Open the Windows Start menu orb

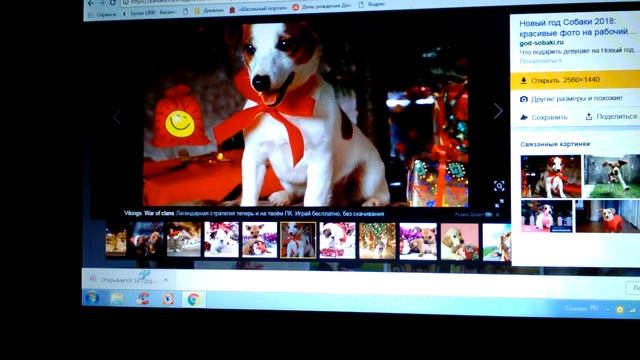(92, 298)
